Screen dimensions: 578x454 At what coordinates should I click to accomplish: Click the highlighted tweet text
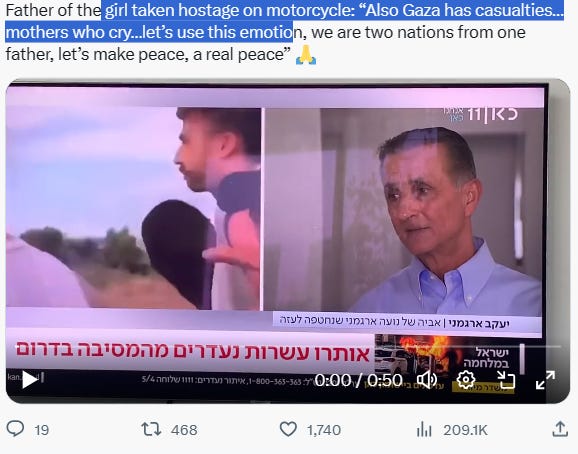point(285,21)
